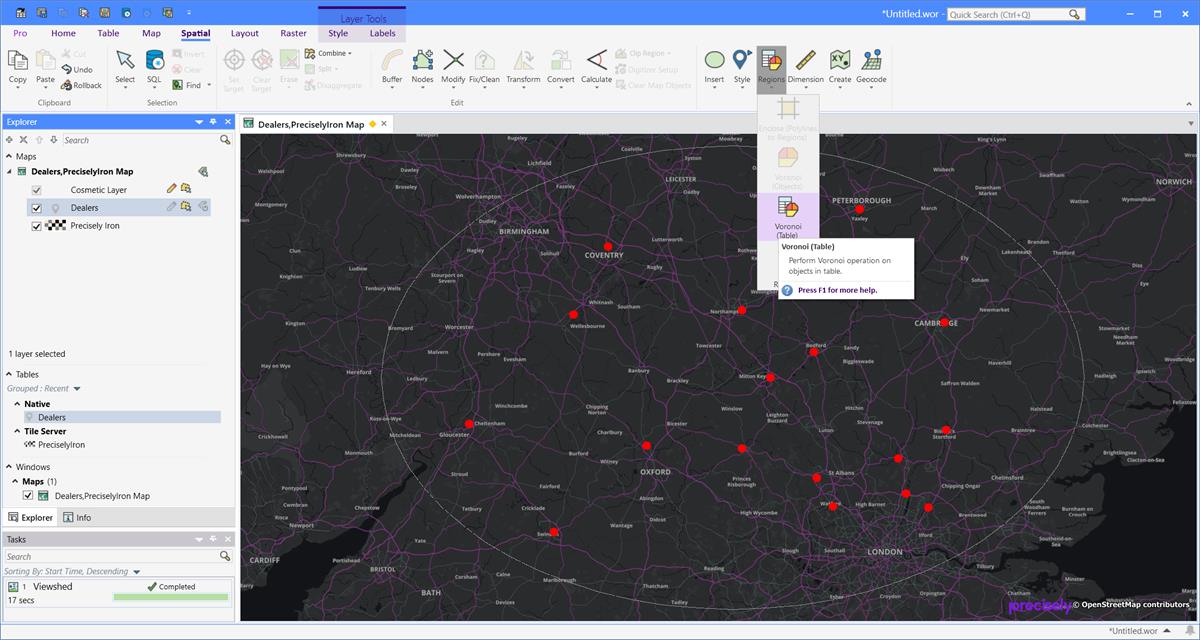Switch to the Layout ribbon tab
Viewport: 1200px width, 640px height.
244,32
